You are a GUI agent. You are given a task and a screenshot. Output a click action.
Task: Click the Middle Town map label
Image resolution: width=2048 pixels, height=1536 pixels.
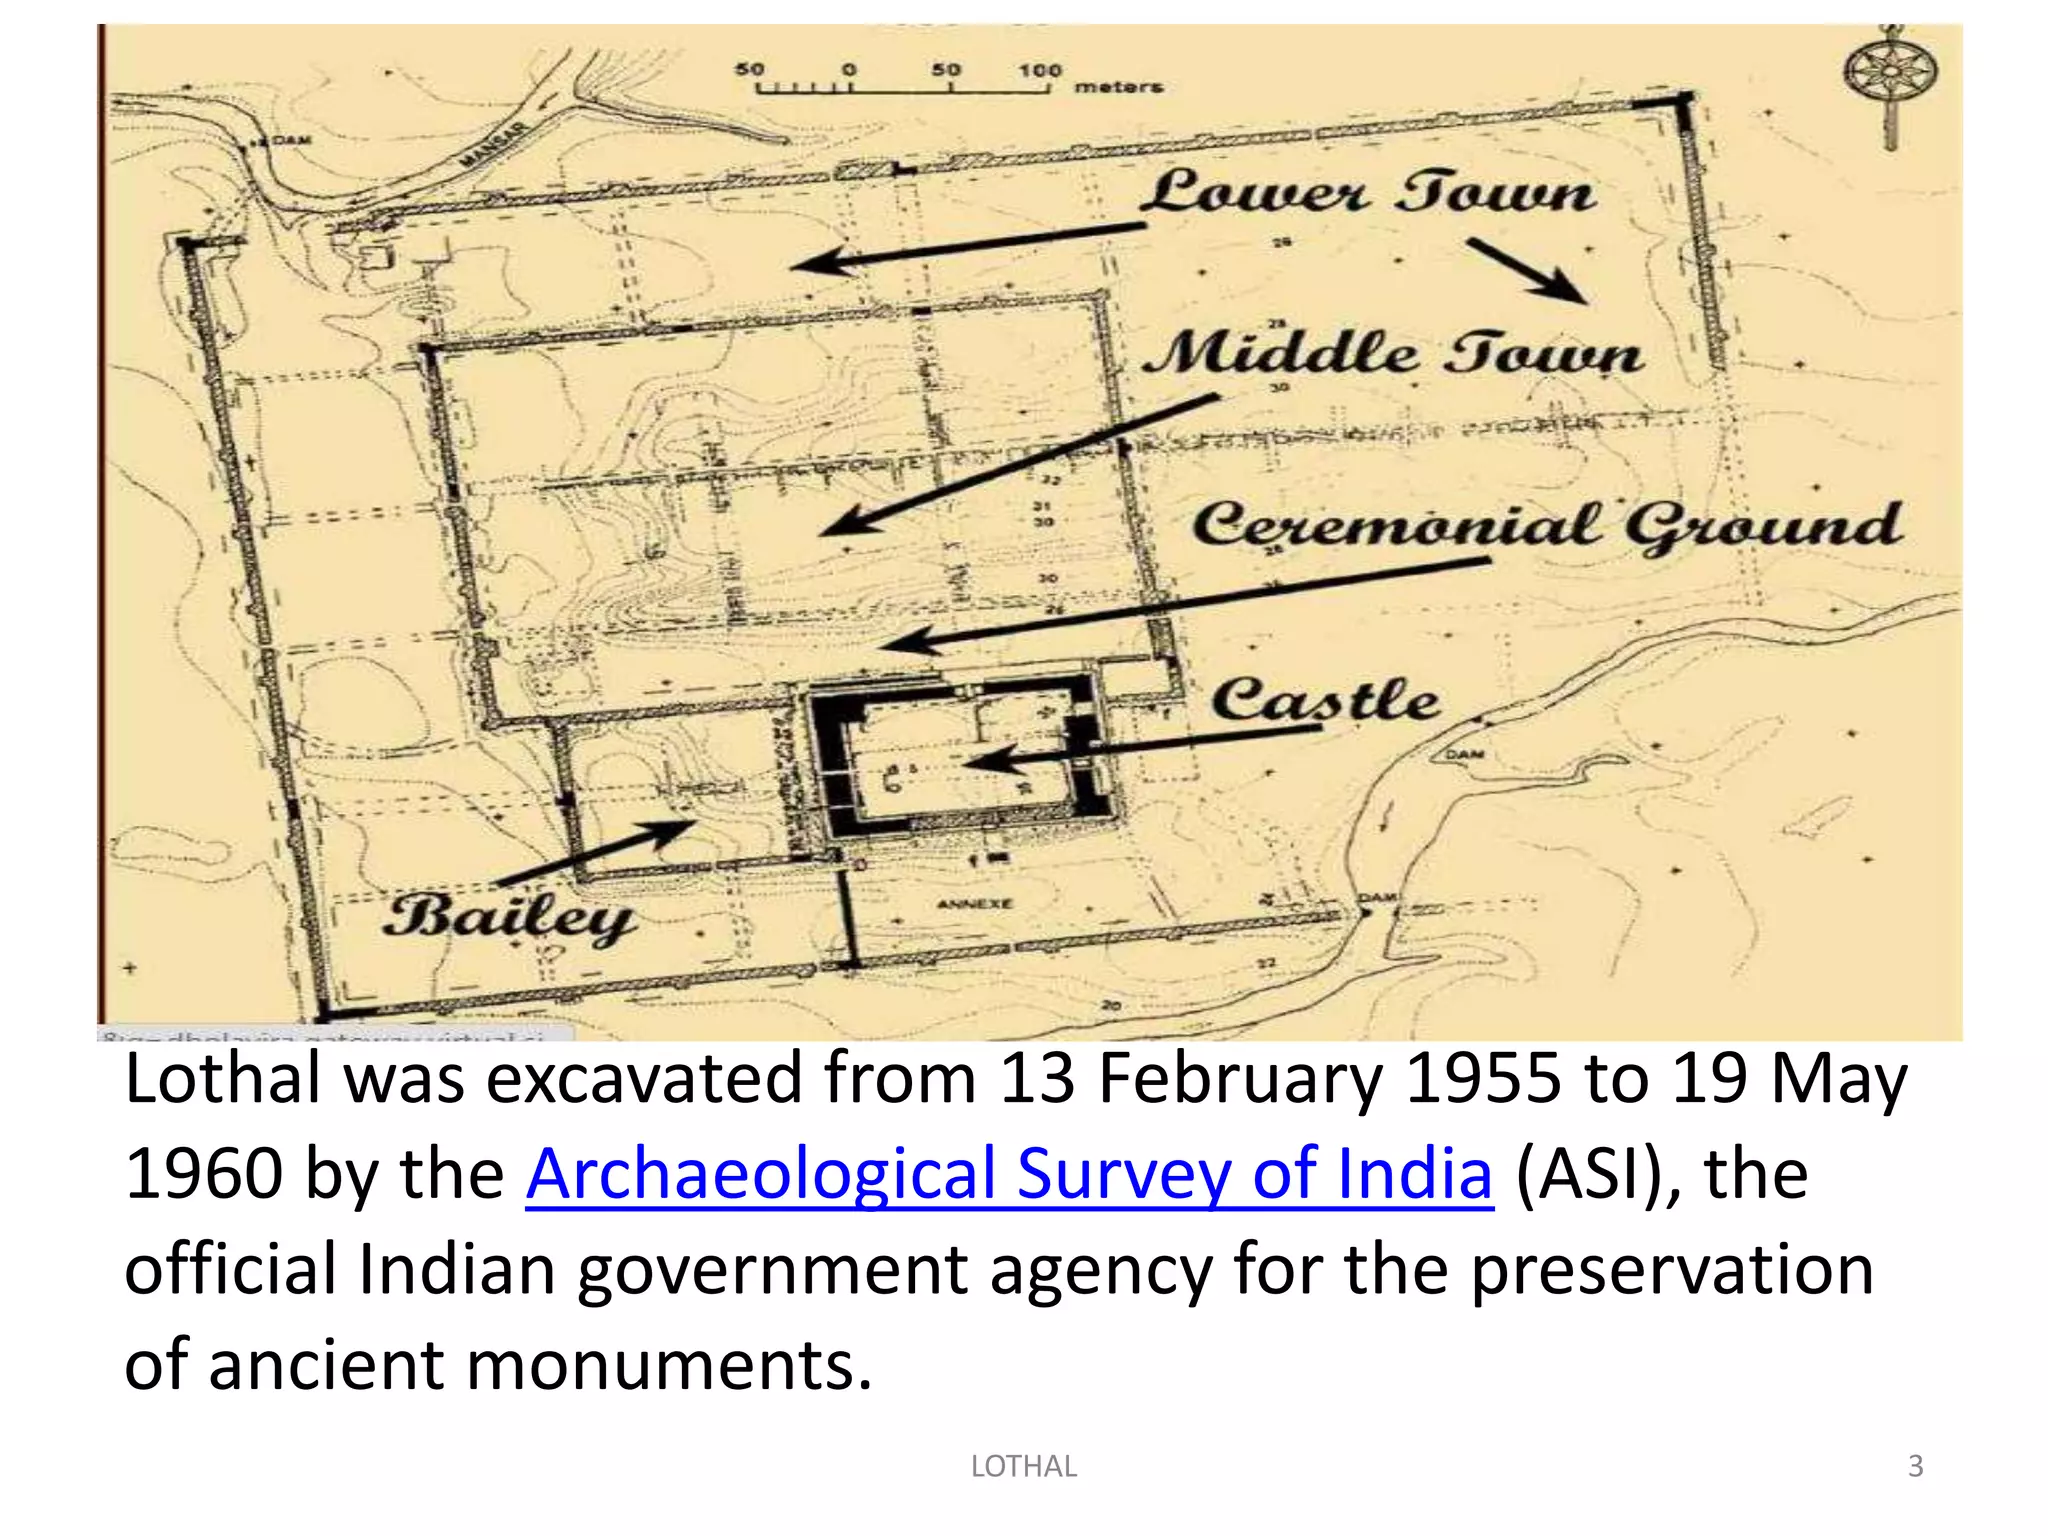coord(1394,354)
